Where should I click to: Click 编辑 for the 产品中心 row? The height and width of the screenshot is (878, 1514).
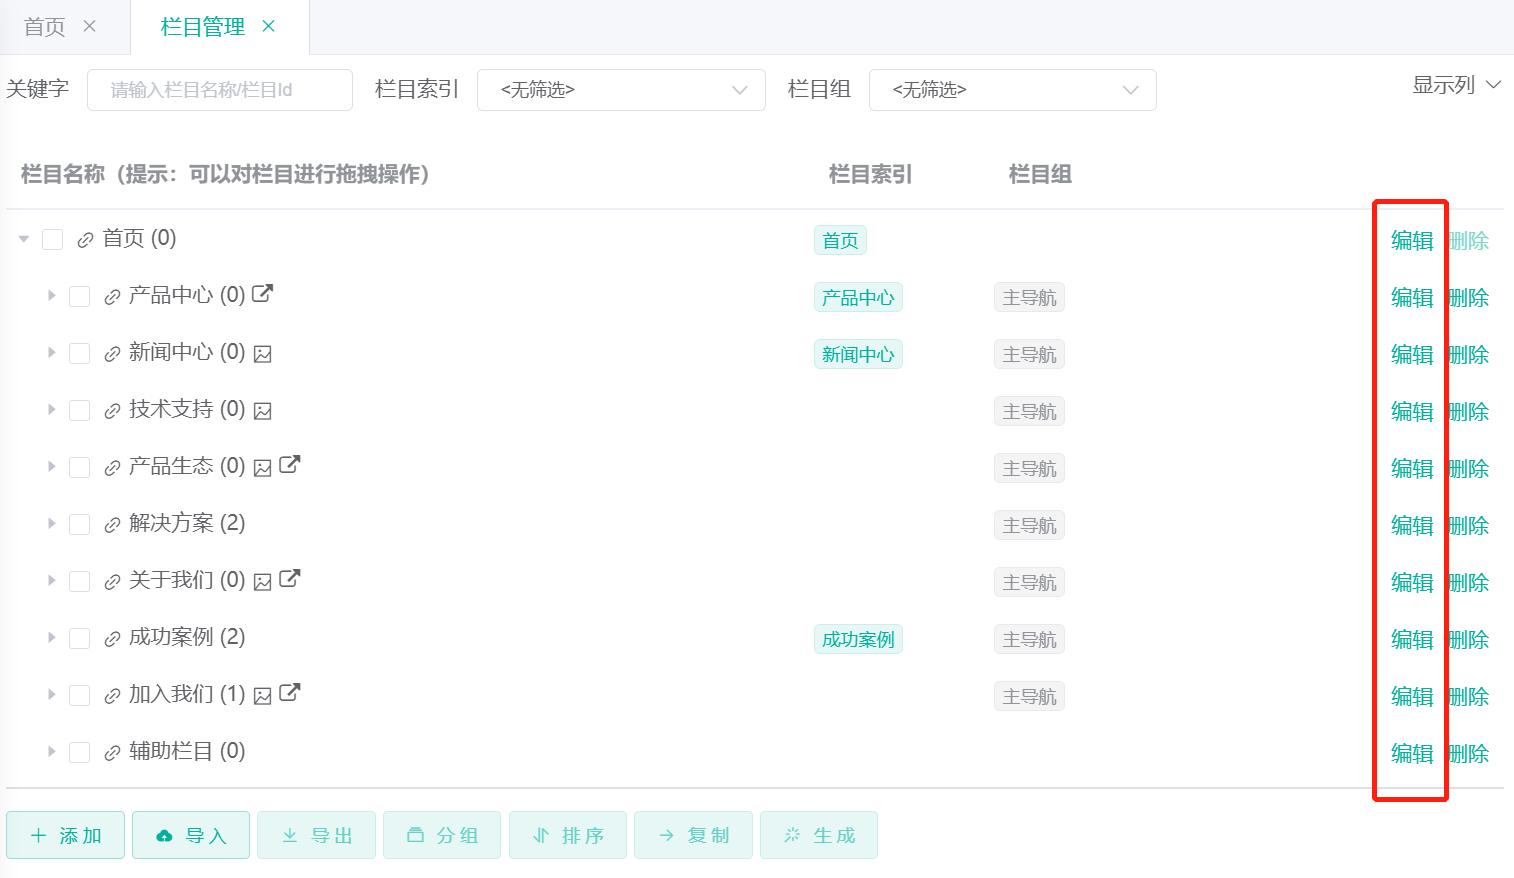[1411, 298]
